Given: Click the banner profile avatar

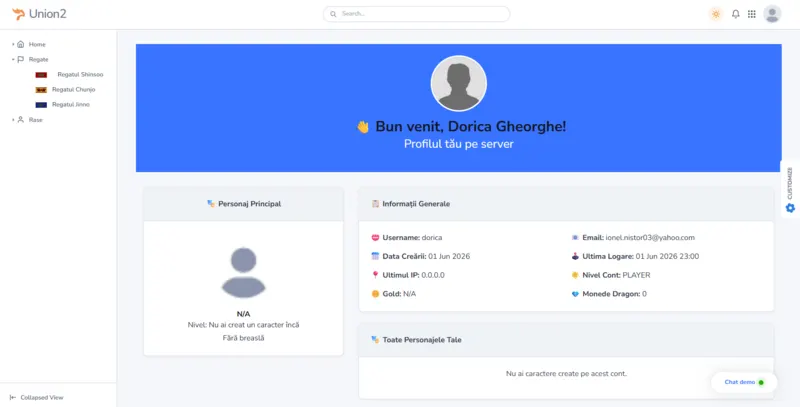Looking at the screenshot, I should (x=458, y=83).
